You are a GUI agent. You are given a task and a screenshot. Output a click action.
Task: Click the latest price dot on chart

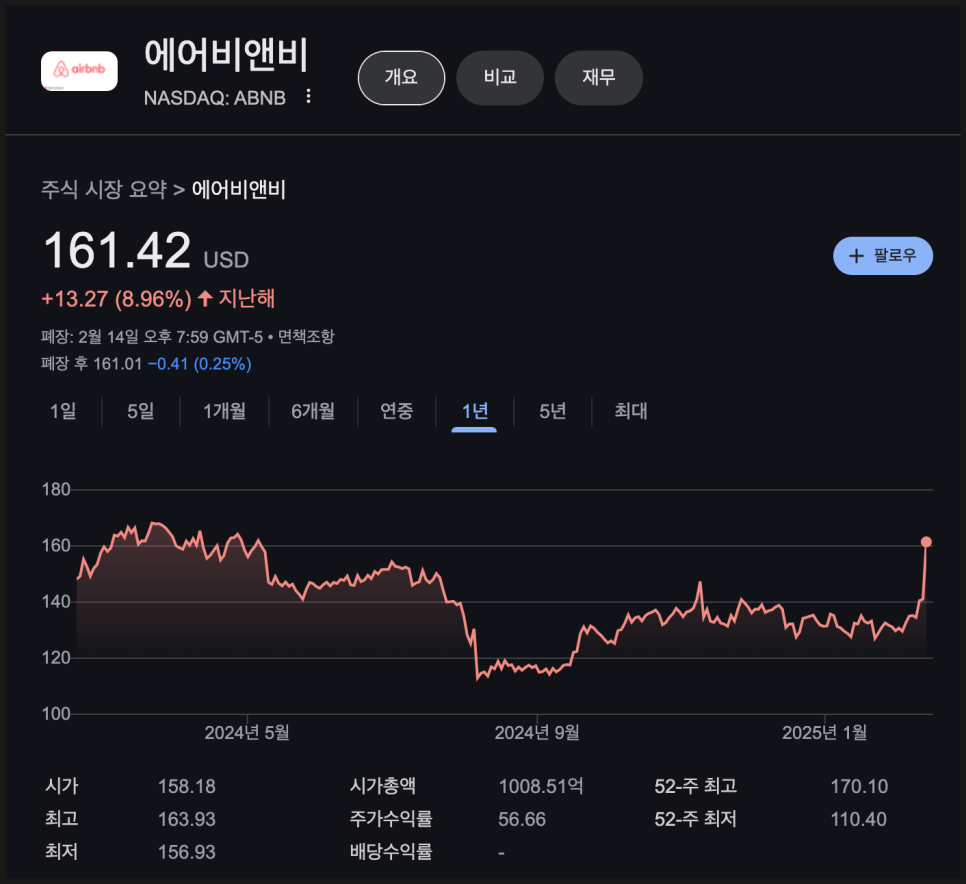(926, 542)
